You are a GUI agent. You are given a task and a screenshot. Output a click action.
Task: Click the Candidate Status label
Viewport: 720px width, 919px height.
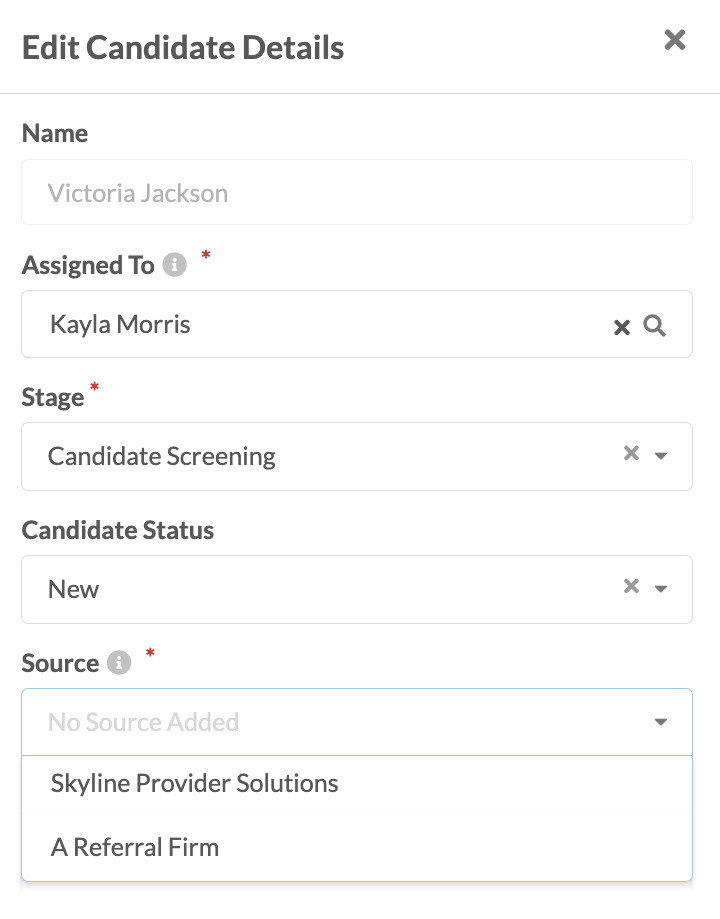click(118, 530)
